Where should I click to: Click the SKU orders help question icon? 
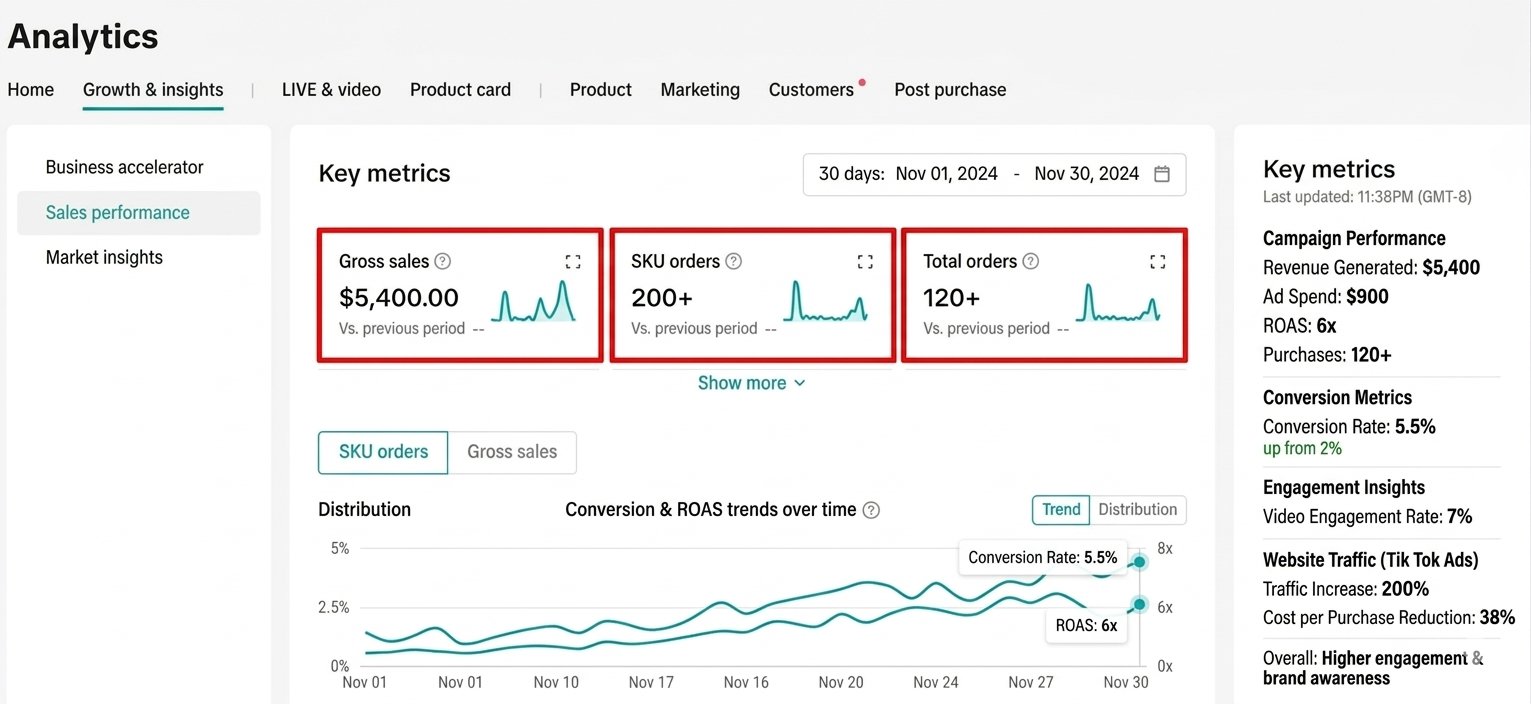point(734,261)
